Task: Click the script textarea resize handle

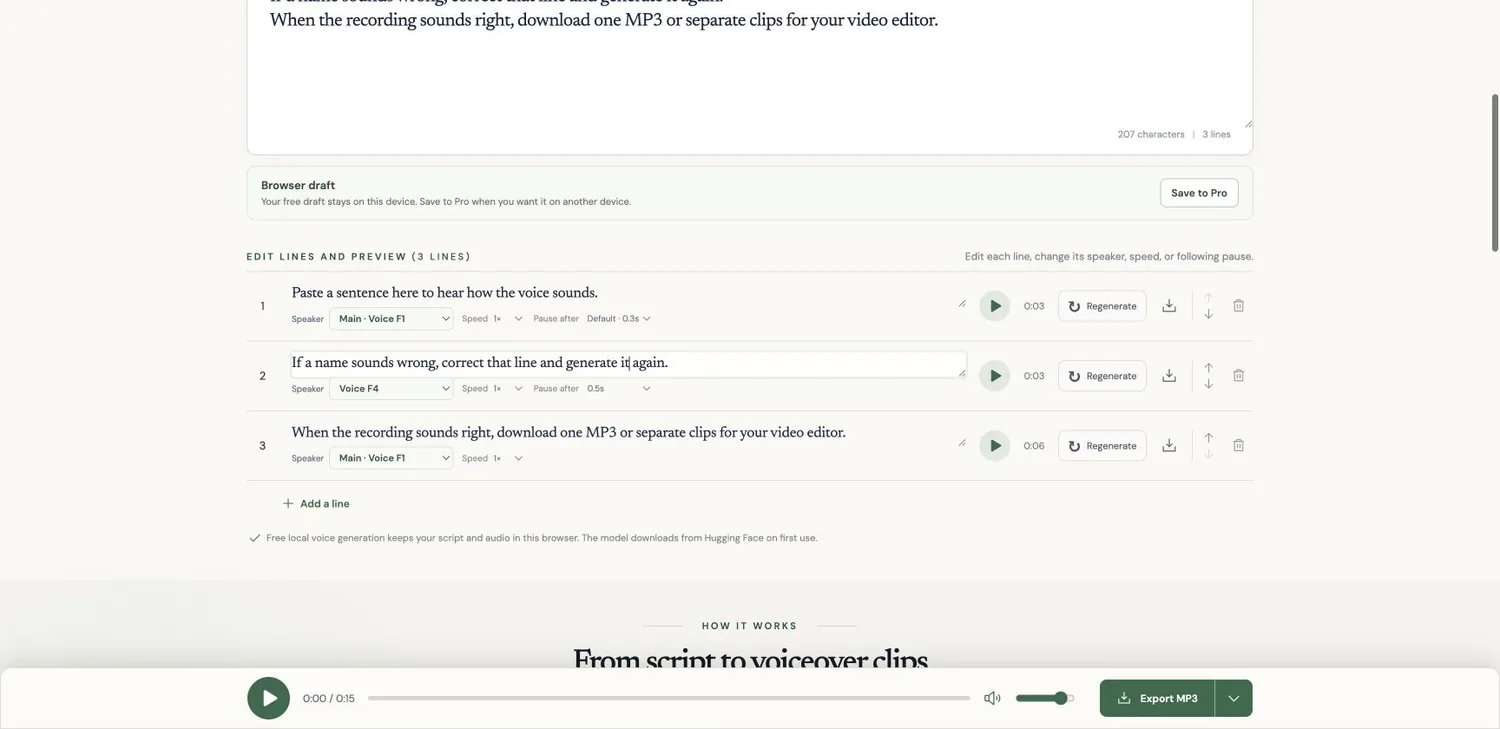Action: [1247, 123]
